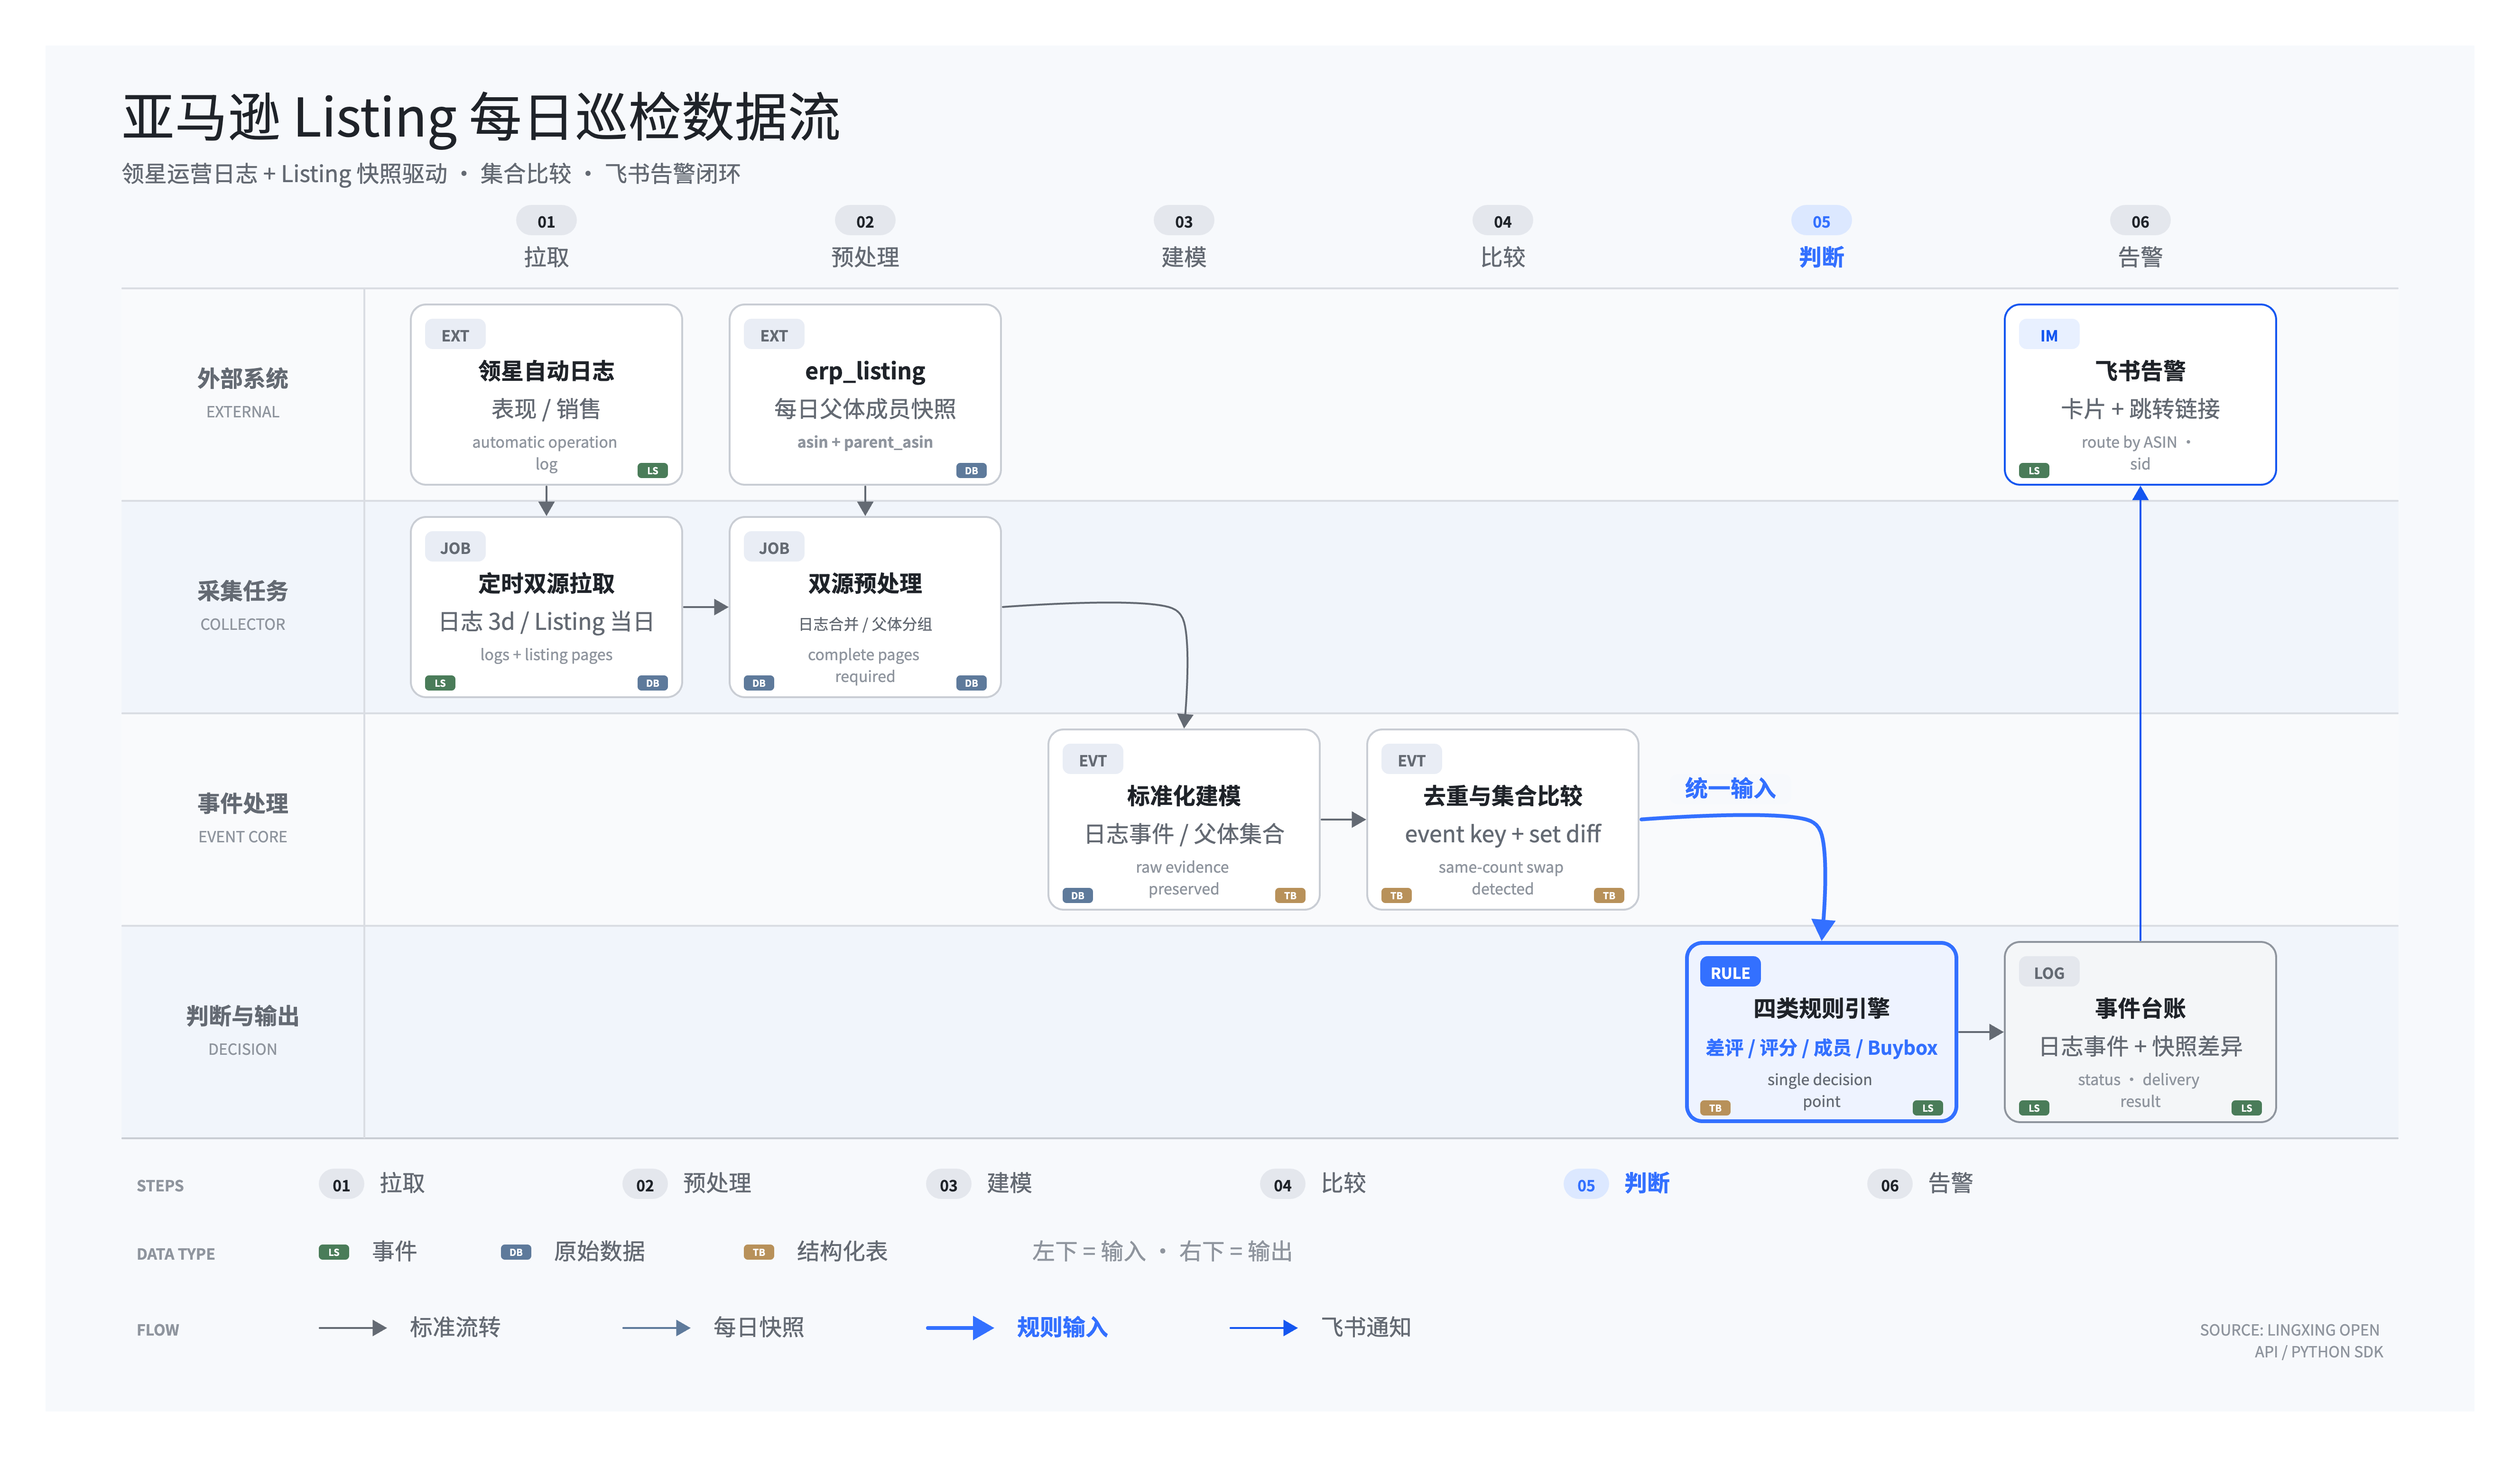
Task: Click event key + set diff text
Action: (x=1502, y=834)
